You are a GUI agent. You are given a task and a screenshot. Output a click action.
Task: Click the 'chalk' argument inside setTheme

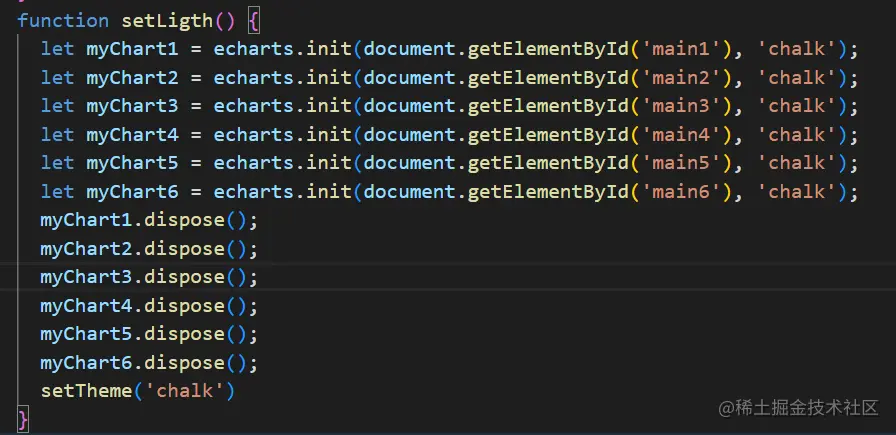pos(184,392)
